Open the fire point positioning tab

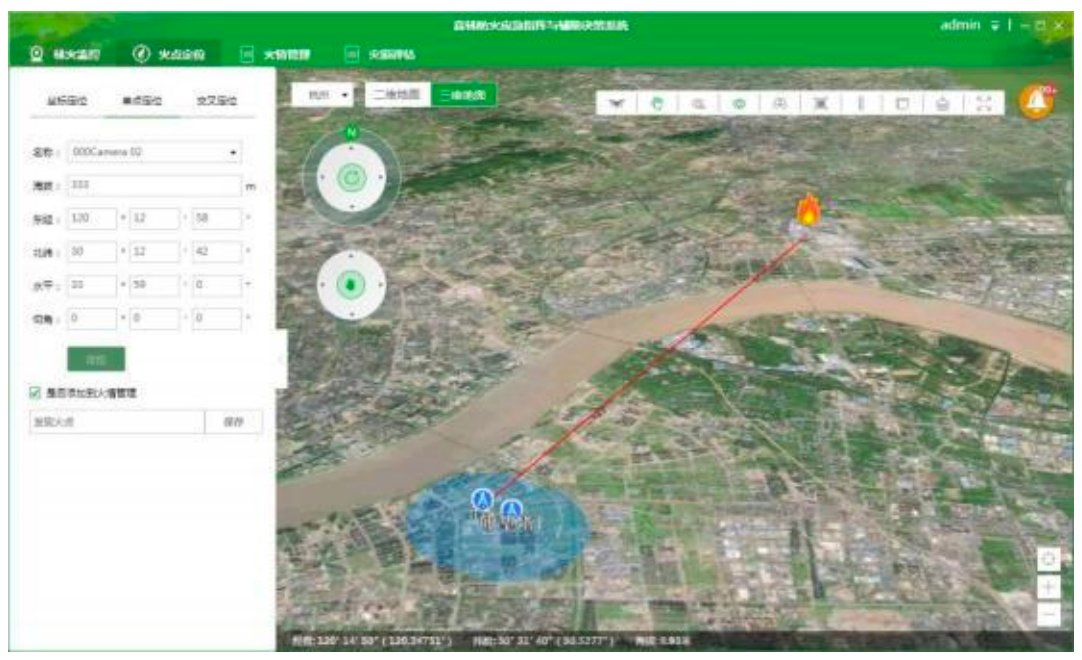(x=169, y=54)
